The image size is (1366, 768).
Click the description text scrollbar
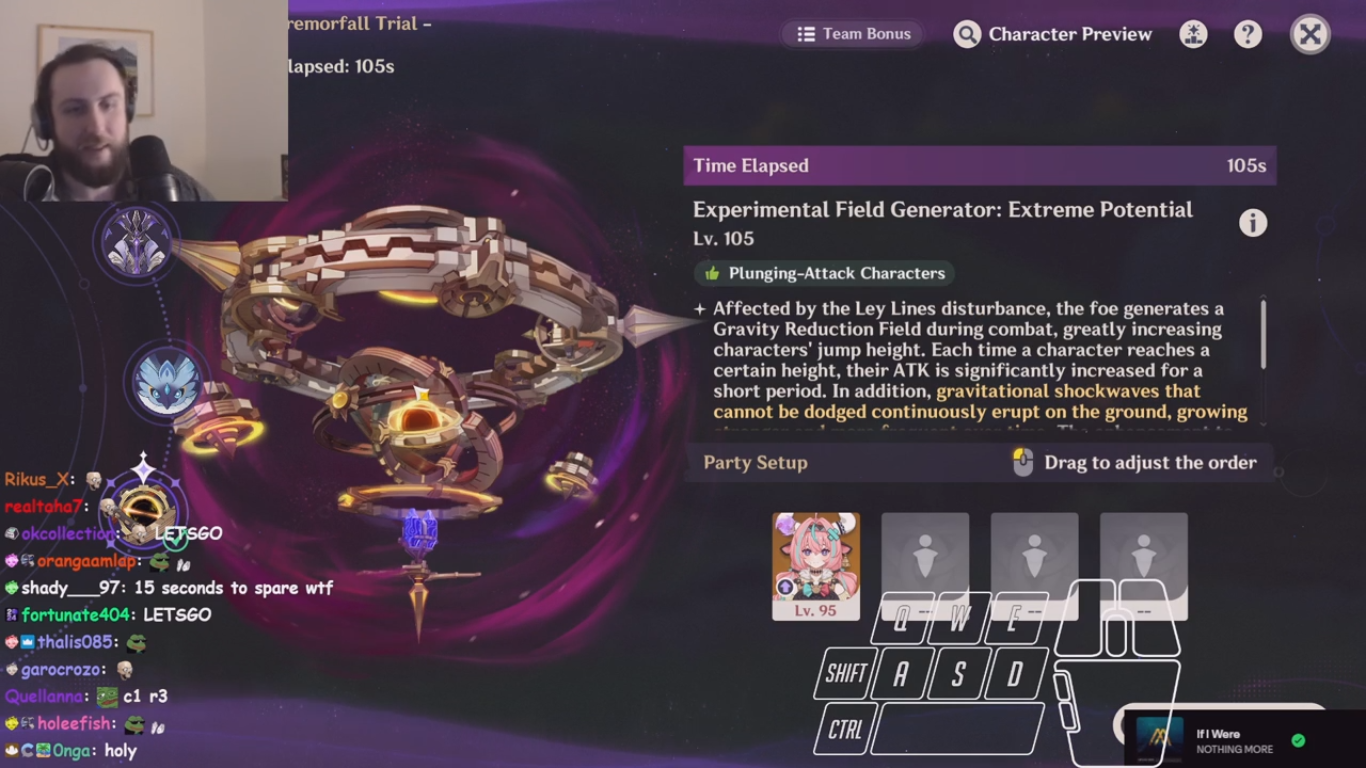click(x=1264, y=334)
